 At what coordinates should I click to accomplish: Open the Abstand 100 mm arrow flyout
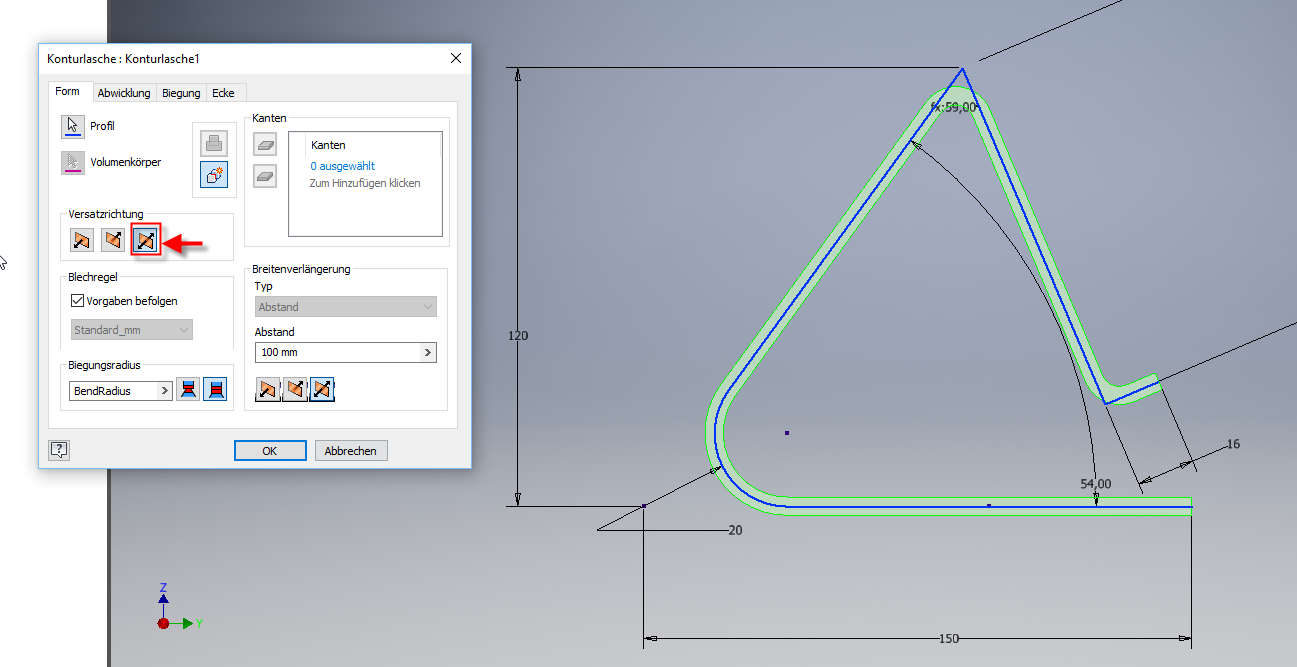pos(428,353)
